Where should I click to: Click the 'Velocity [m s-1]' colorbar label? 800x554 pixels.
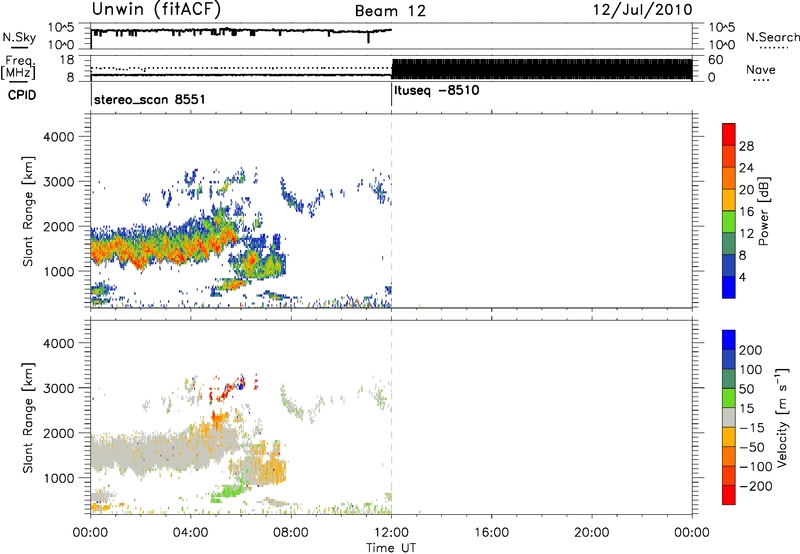781,417
